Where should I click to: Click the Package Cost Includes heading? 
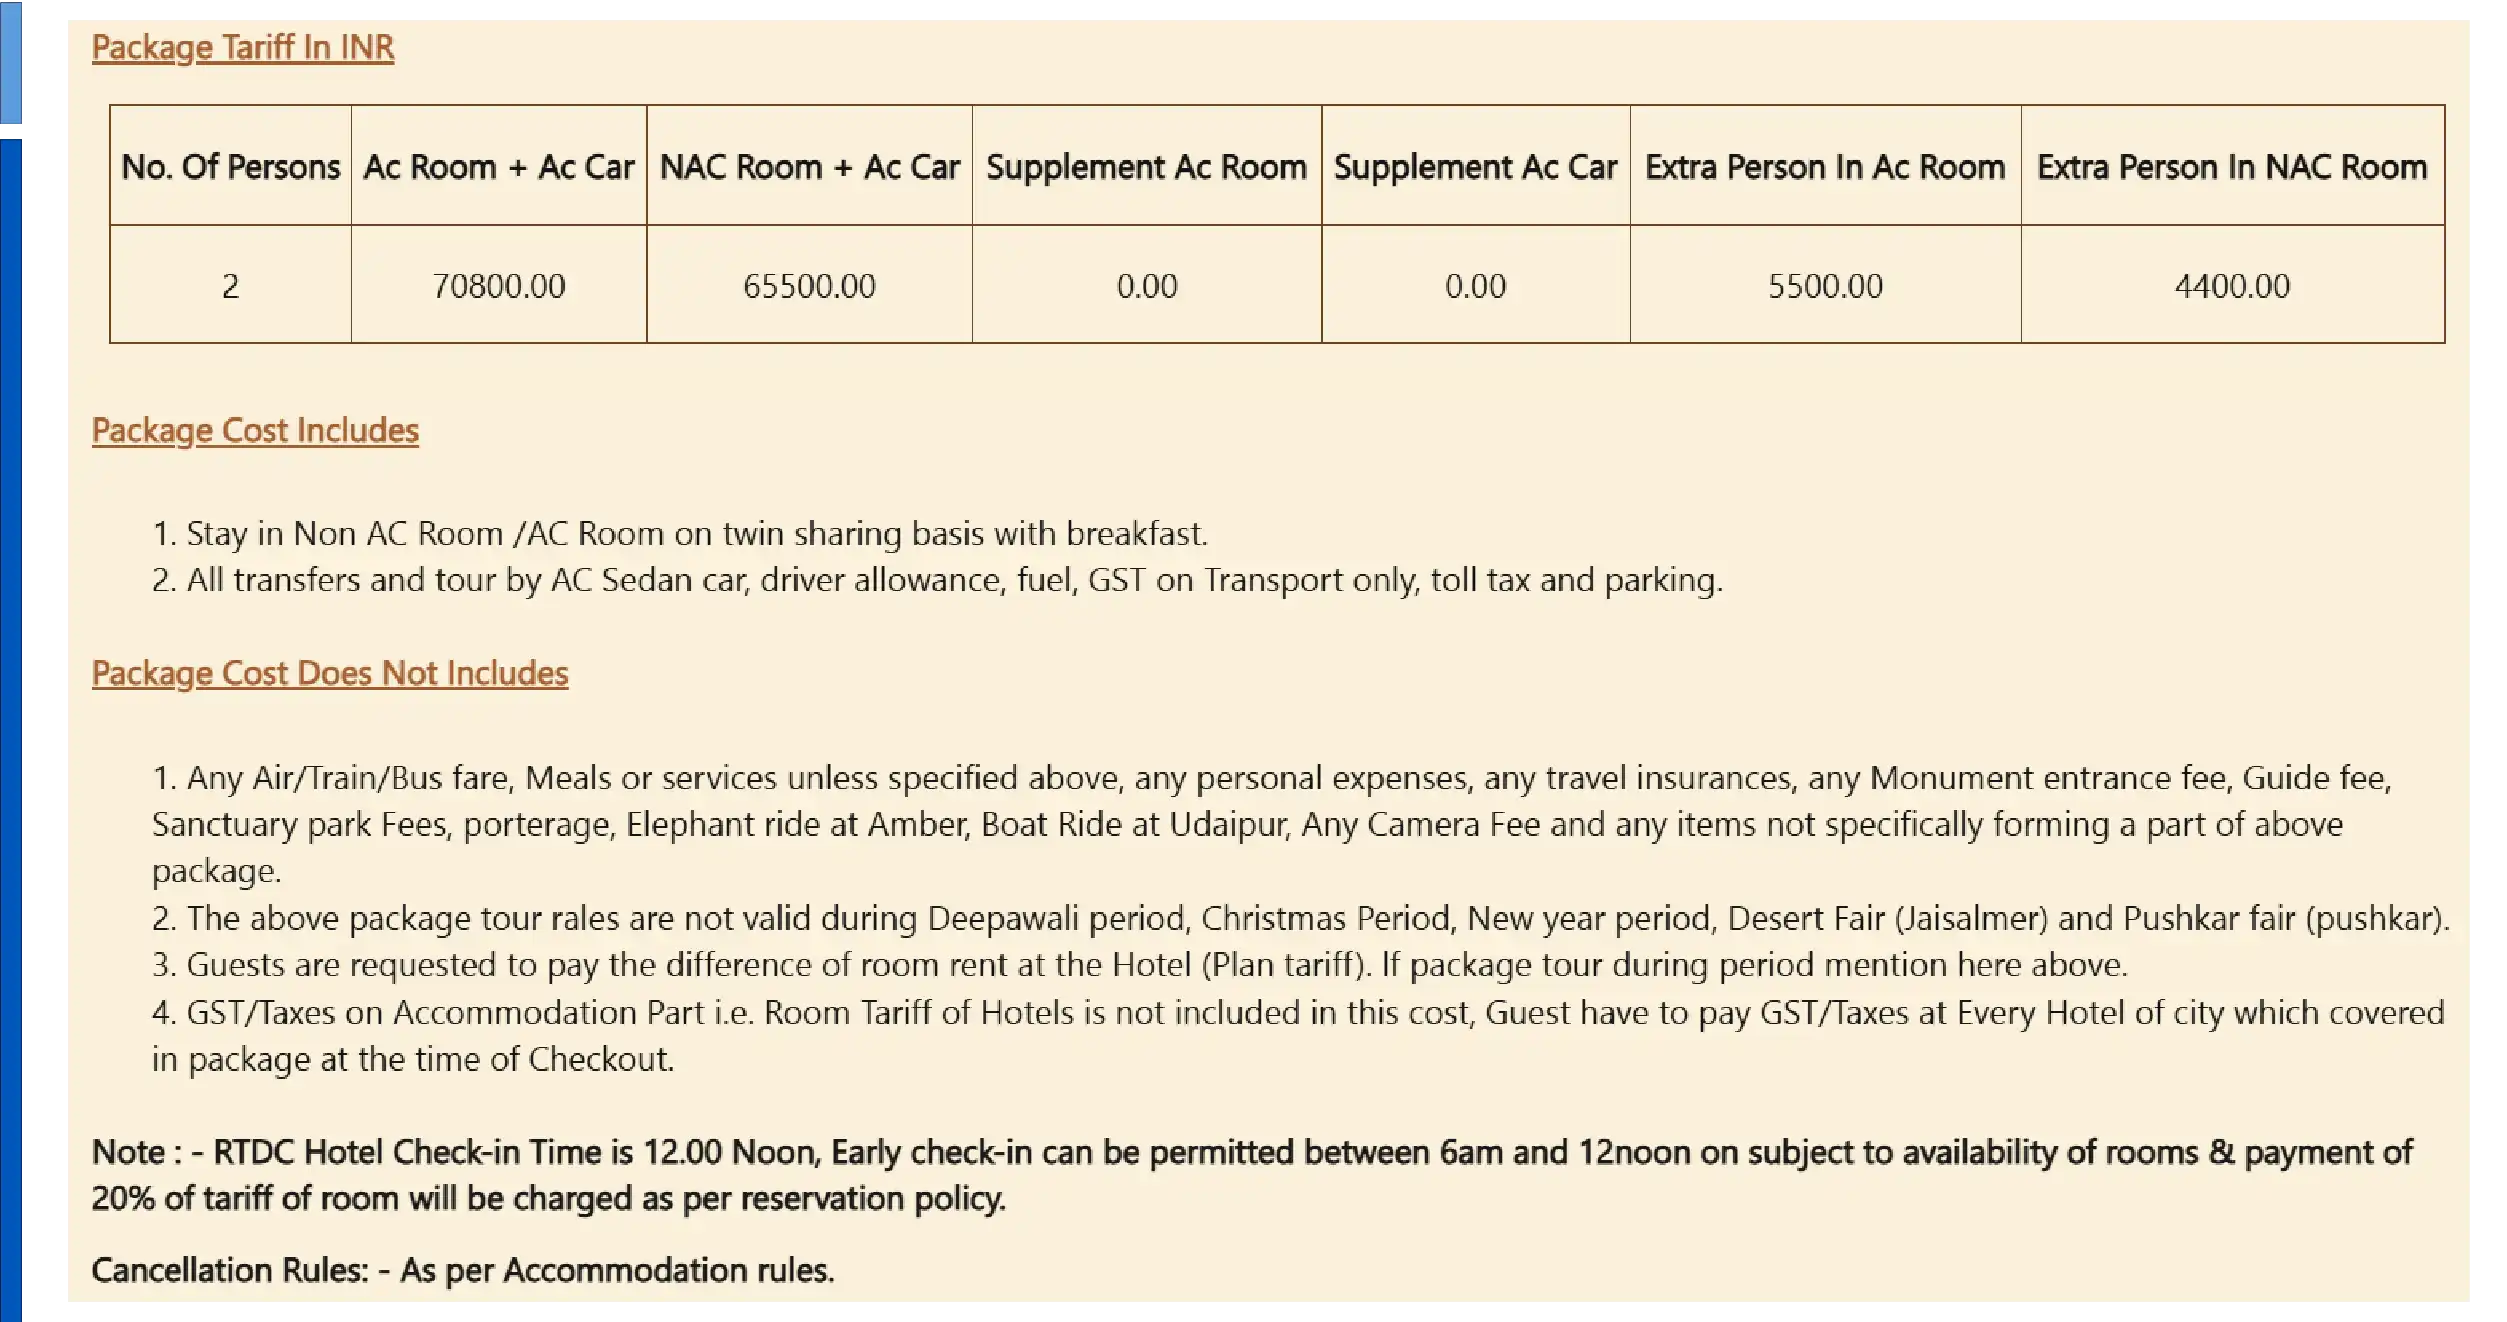[x=255, y=430]
